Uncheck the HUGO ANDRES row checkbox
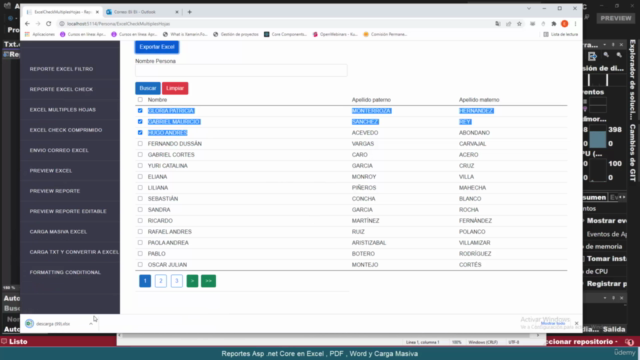The image size is (640, 360). (140, 133)
